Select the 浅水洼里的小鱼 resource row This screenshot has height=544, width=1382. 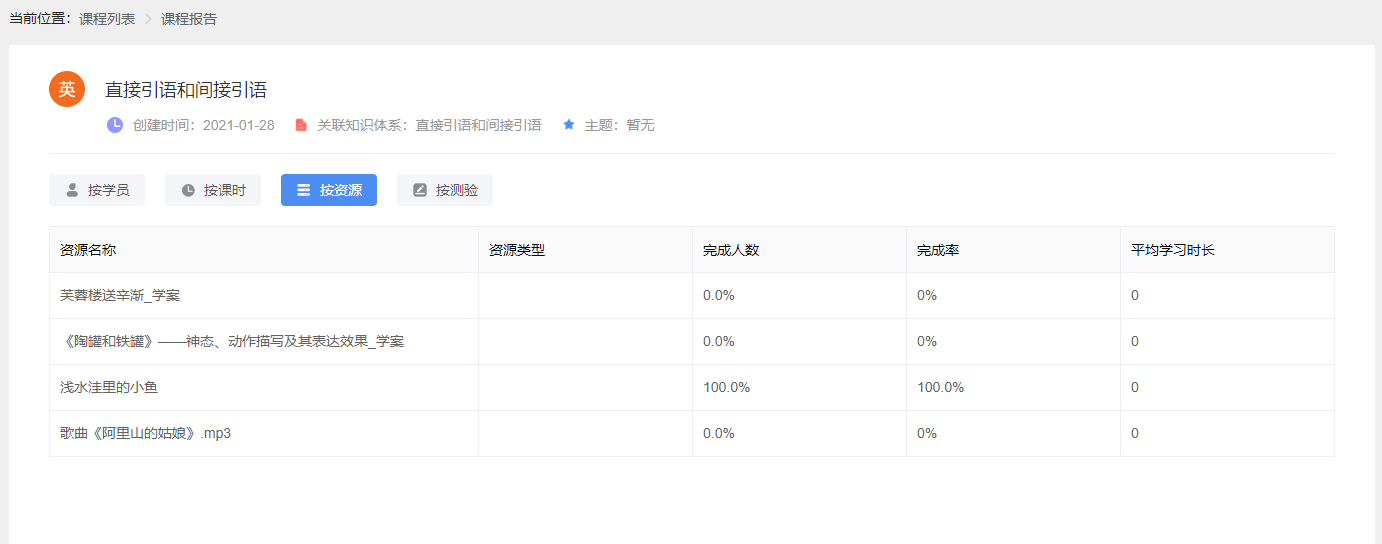pyautogui.click(x=109, y=387)
